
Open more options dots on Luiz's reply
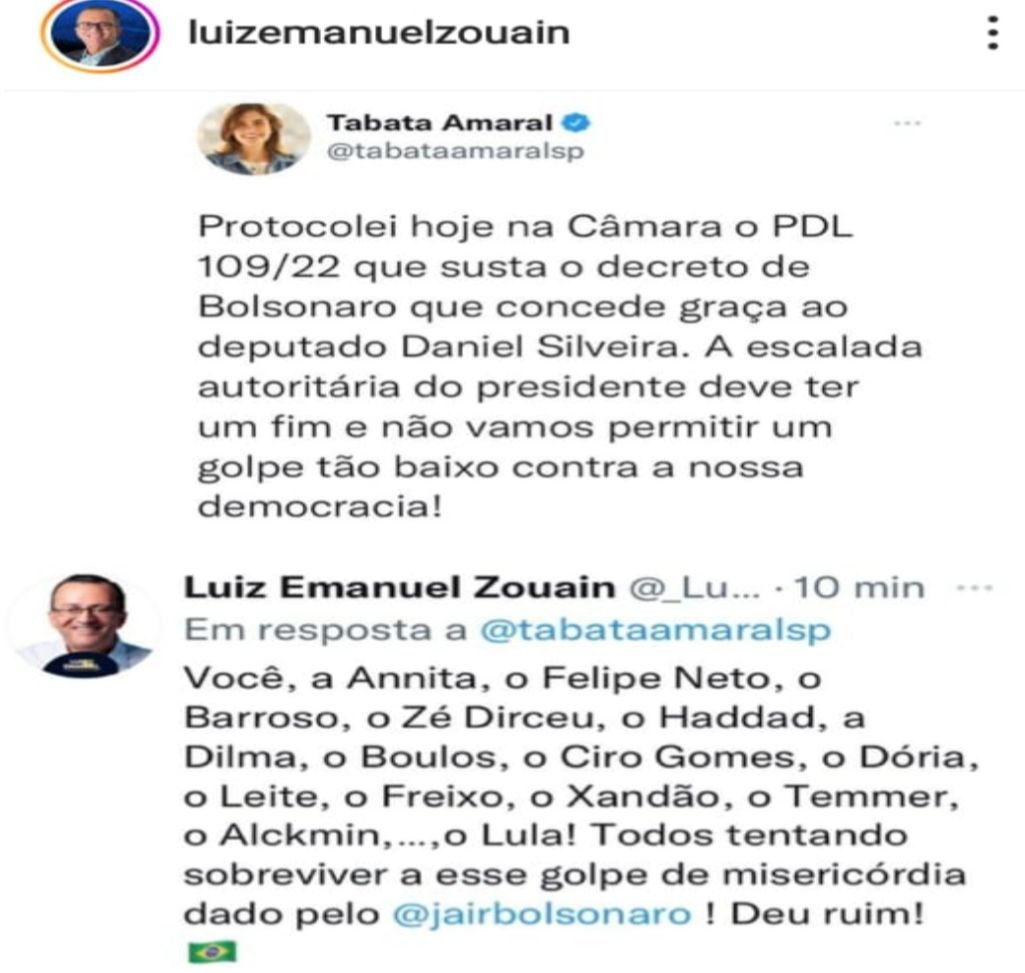(975, 588)
